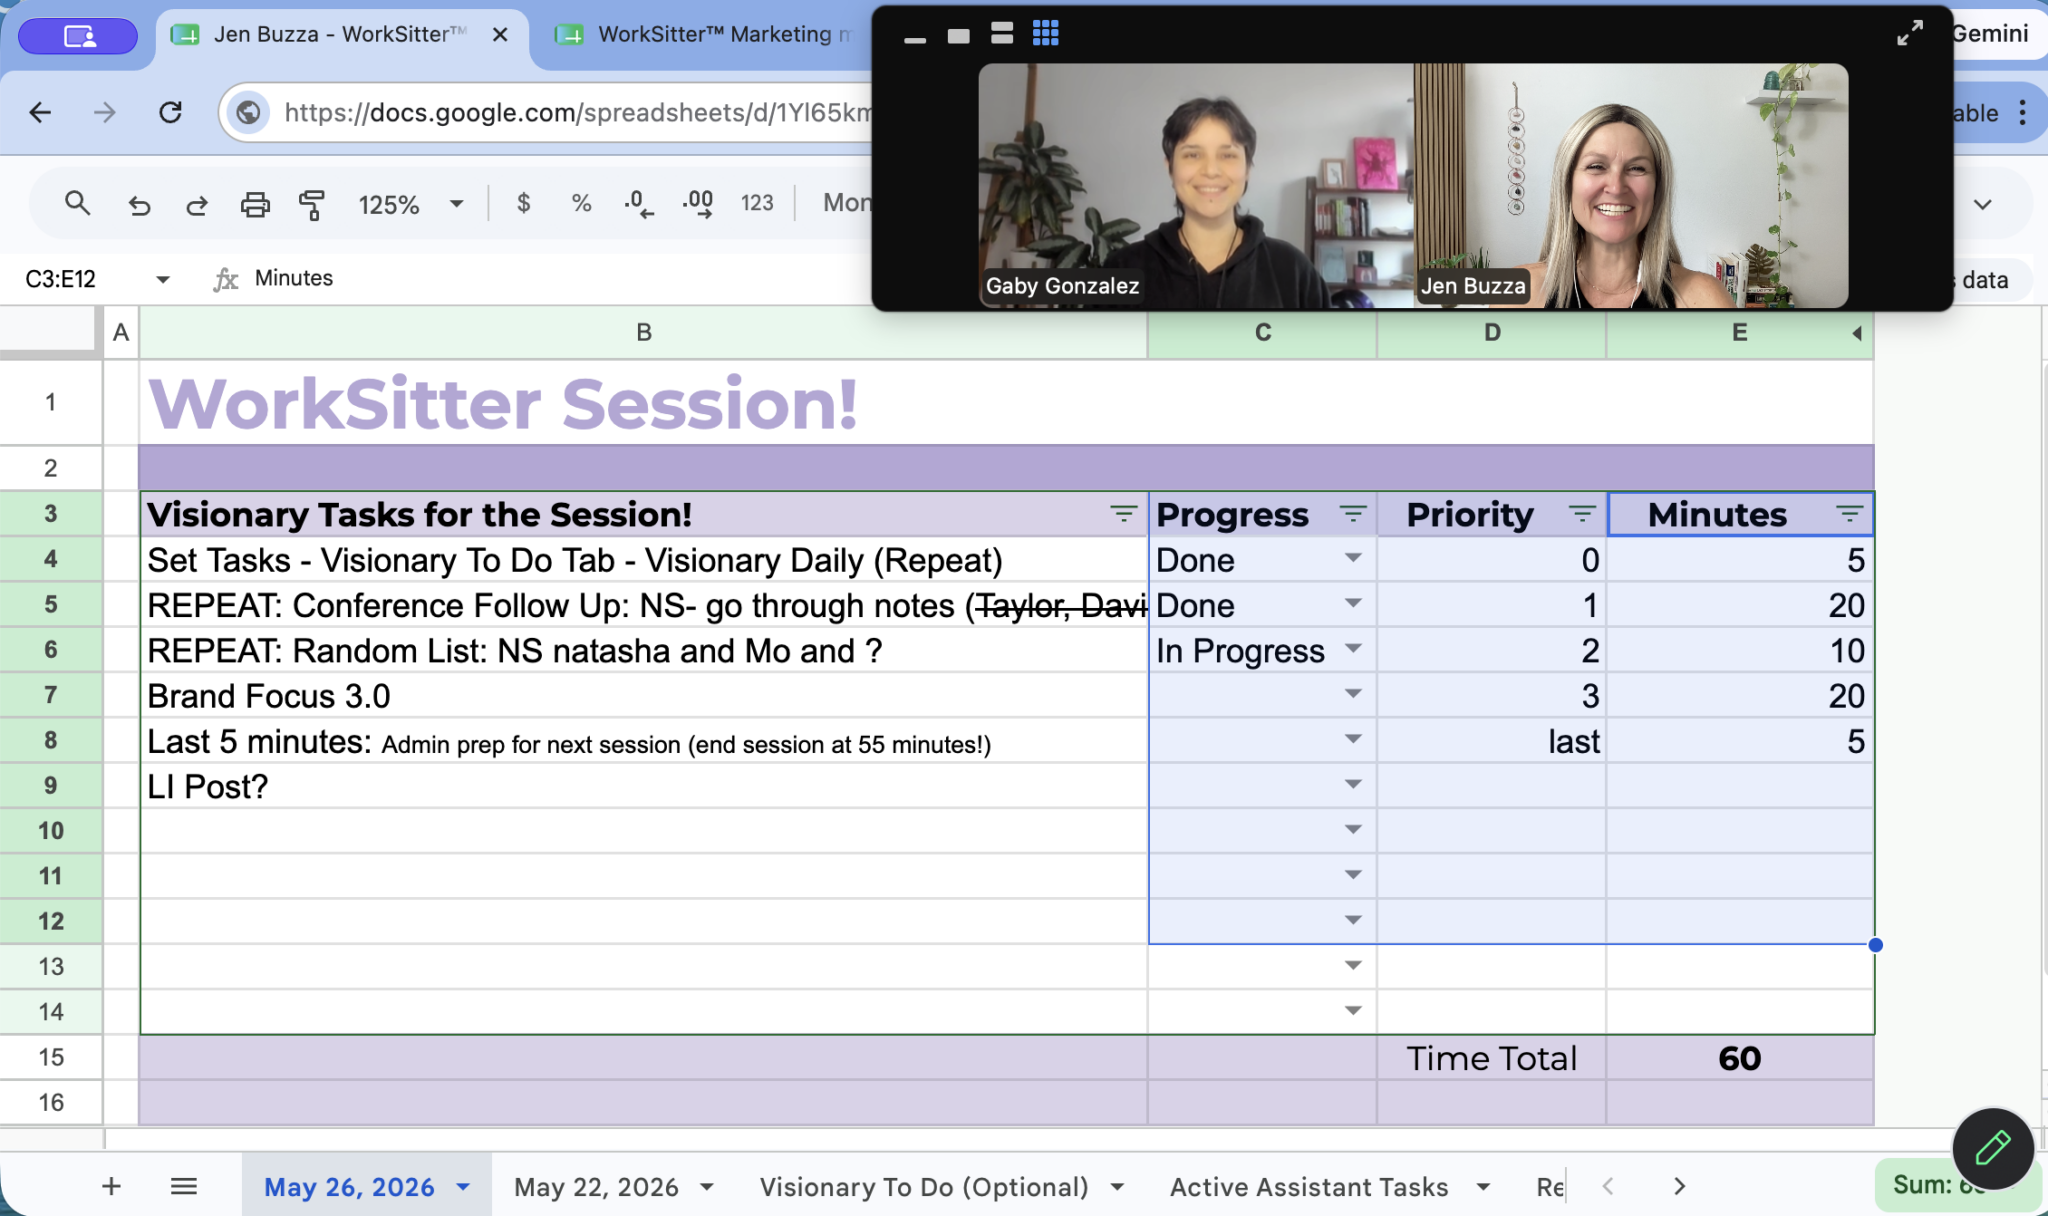The height and width of the screenshot is (1216, 2048).
Task: Click the print icon
Action: [255, 205]
